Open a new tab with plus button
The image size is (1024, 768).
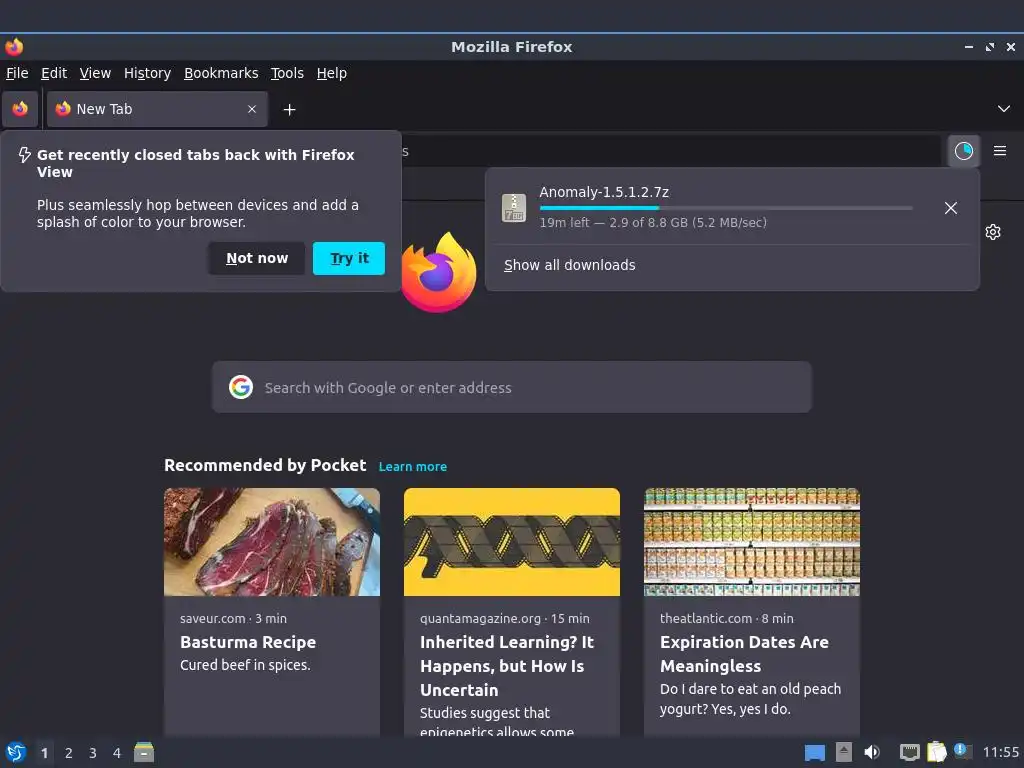(289, 110)
